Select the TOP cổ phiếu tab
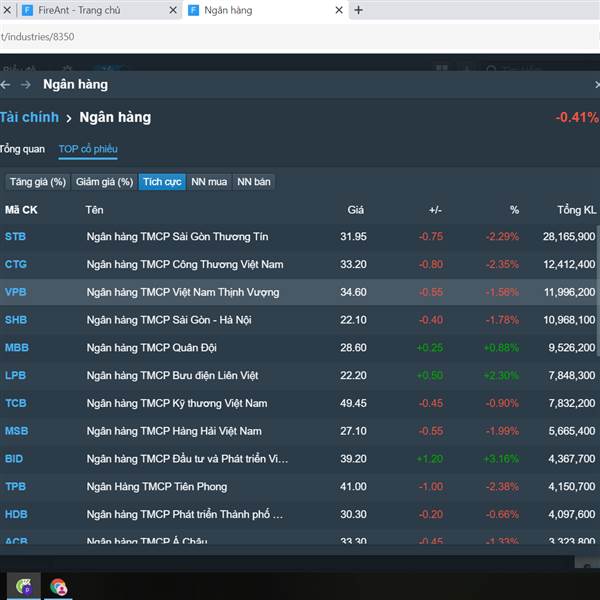 pyautogui.click(x=88, y=149)
